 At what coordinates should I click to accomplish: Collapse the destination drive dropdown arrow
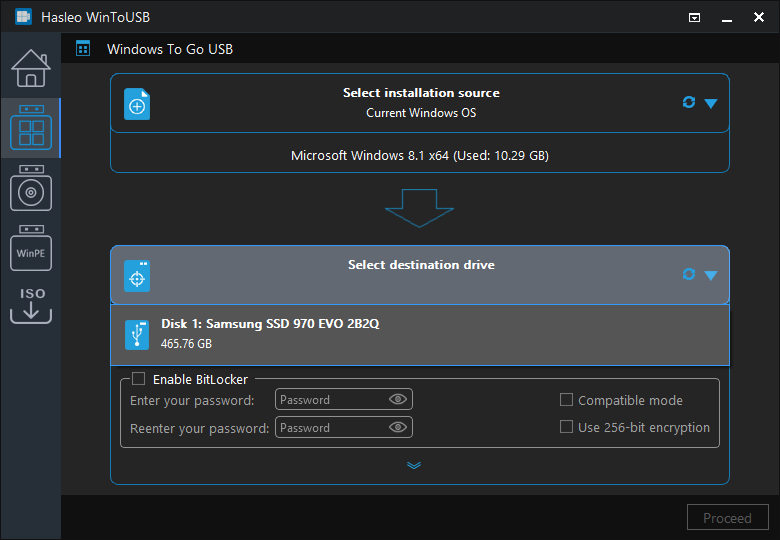pos(711,275)
